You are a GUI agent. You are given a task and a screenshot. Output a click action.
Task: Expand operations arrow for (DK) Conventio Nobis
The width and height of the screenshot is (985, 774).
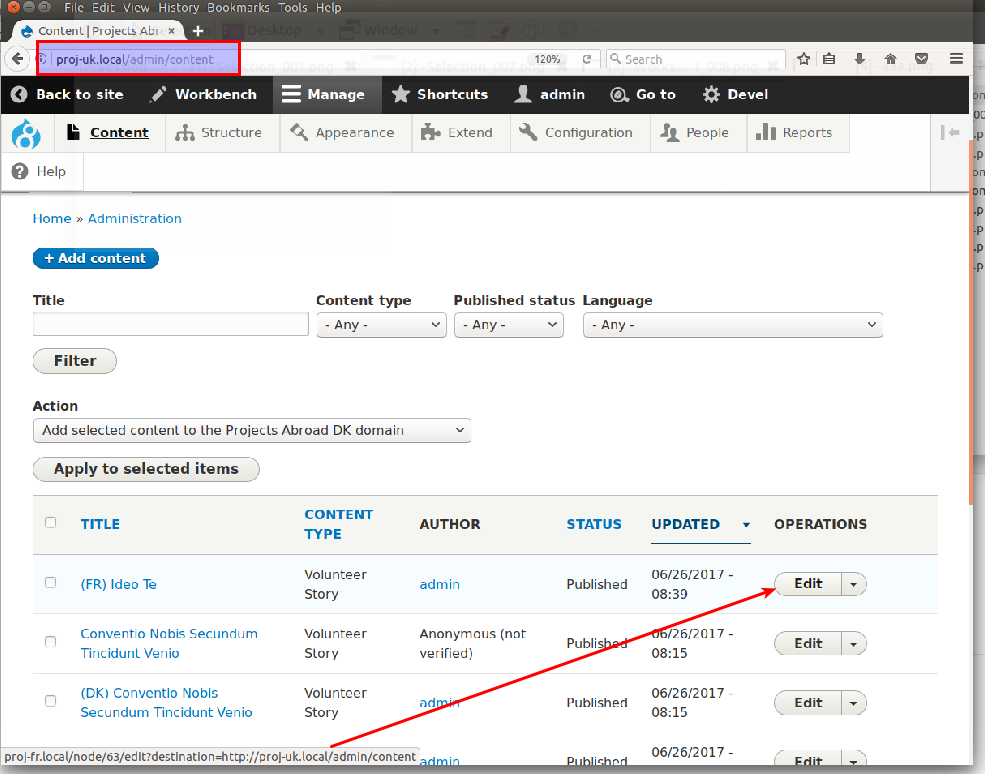click(x=854, y=703)
